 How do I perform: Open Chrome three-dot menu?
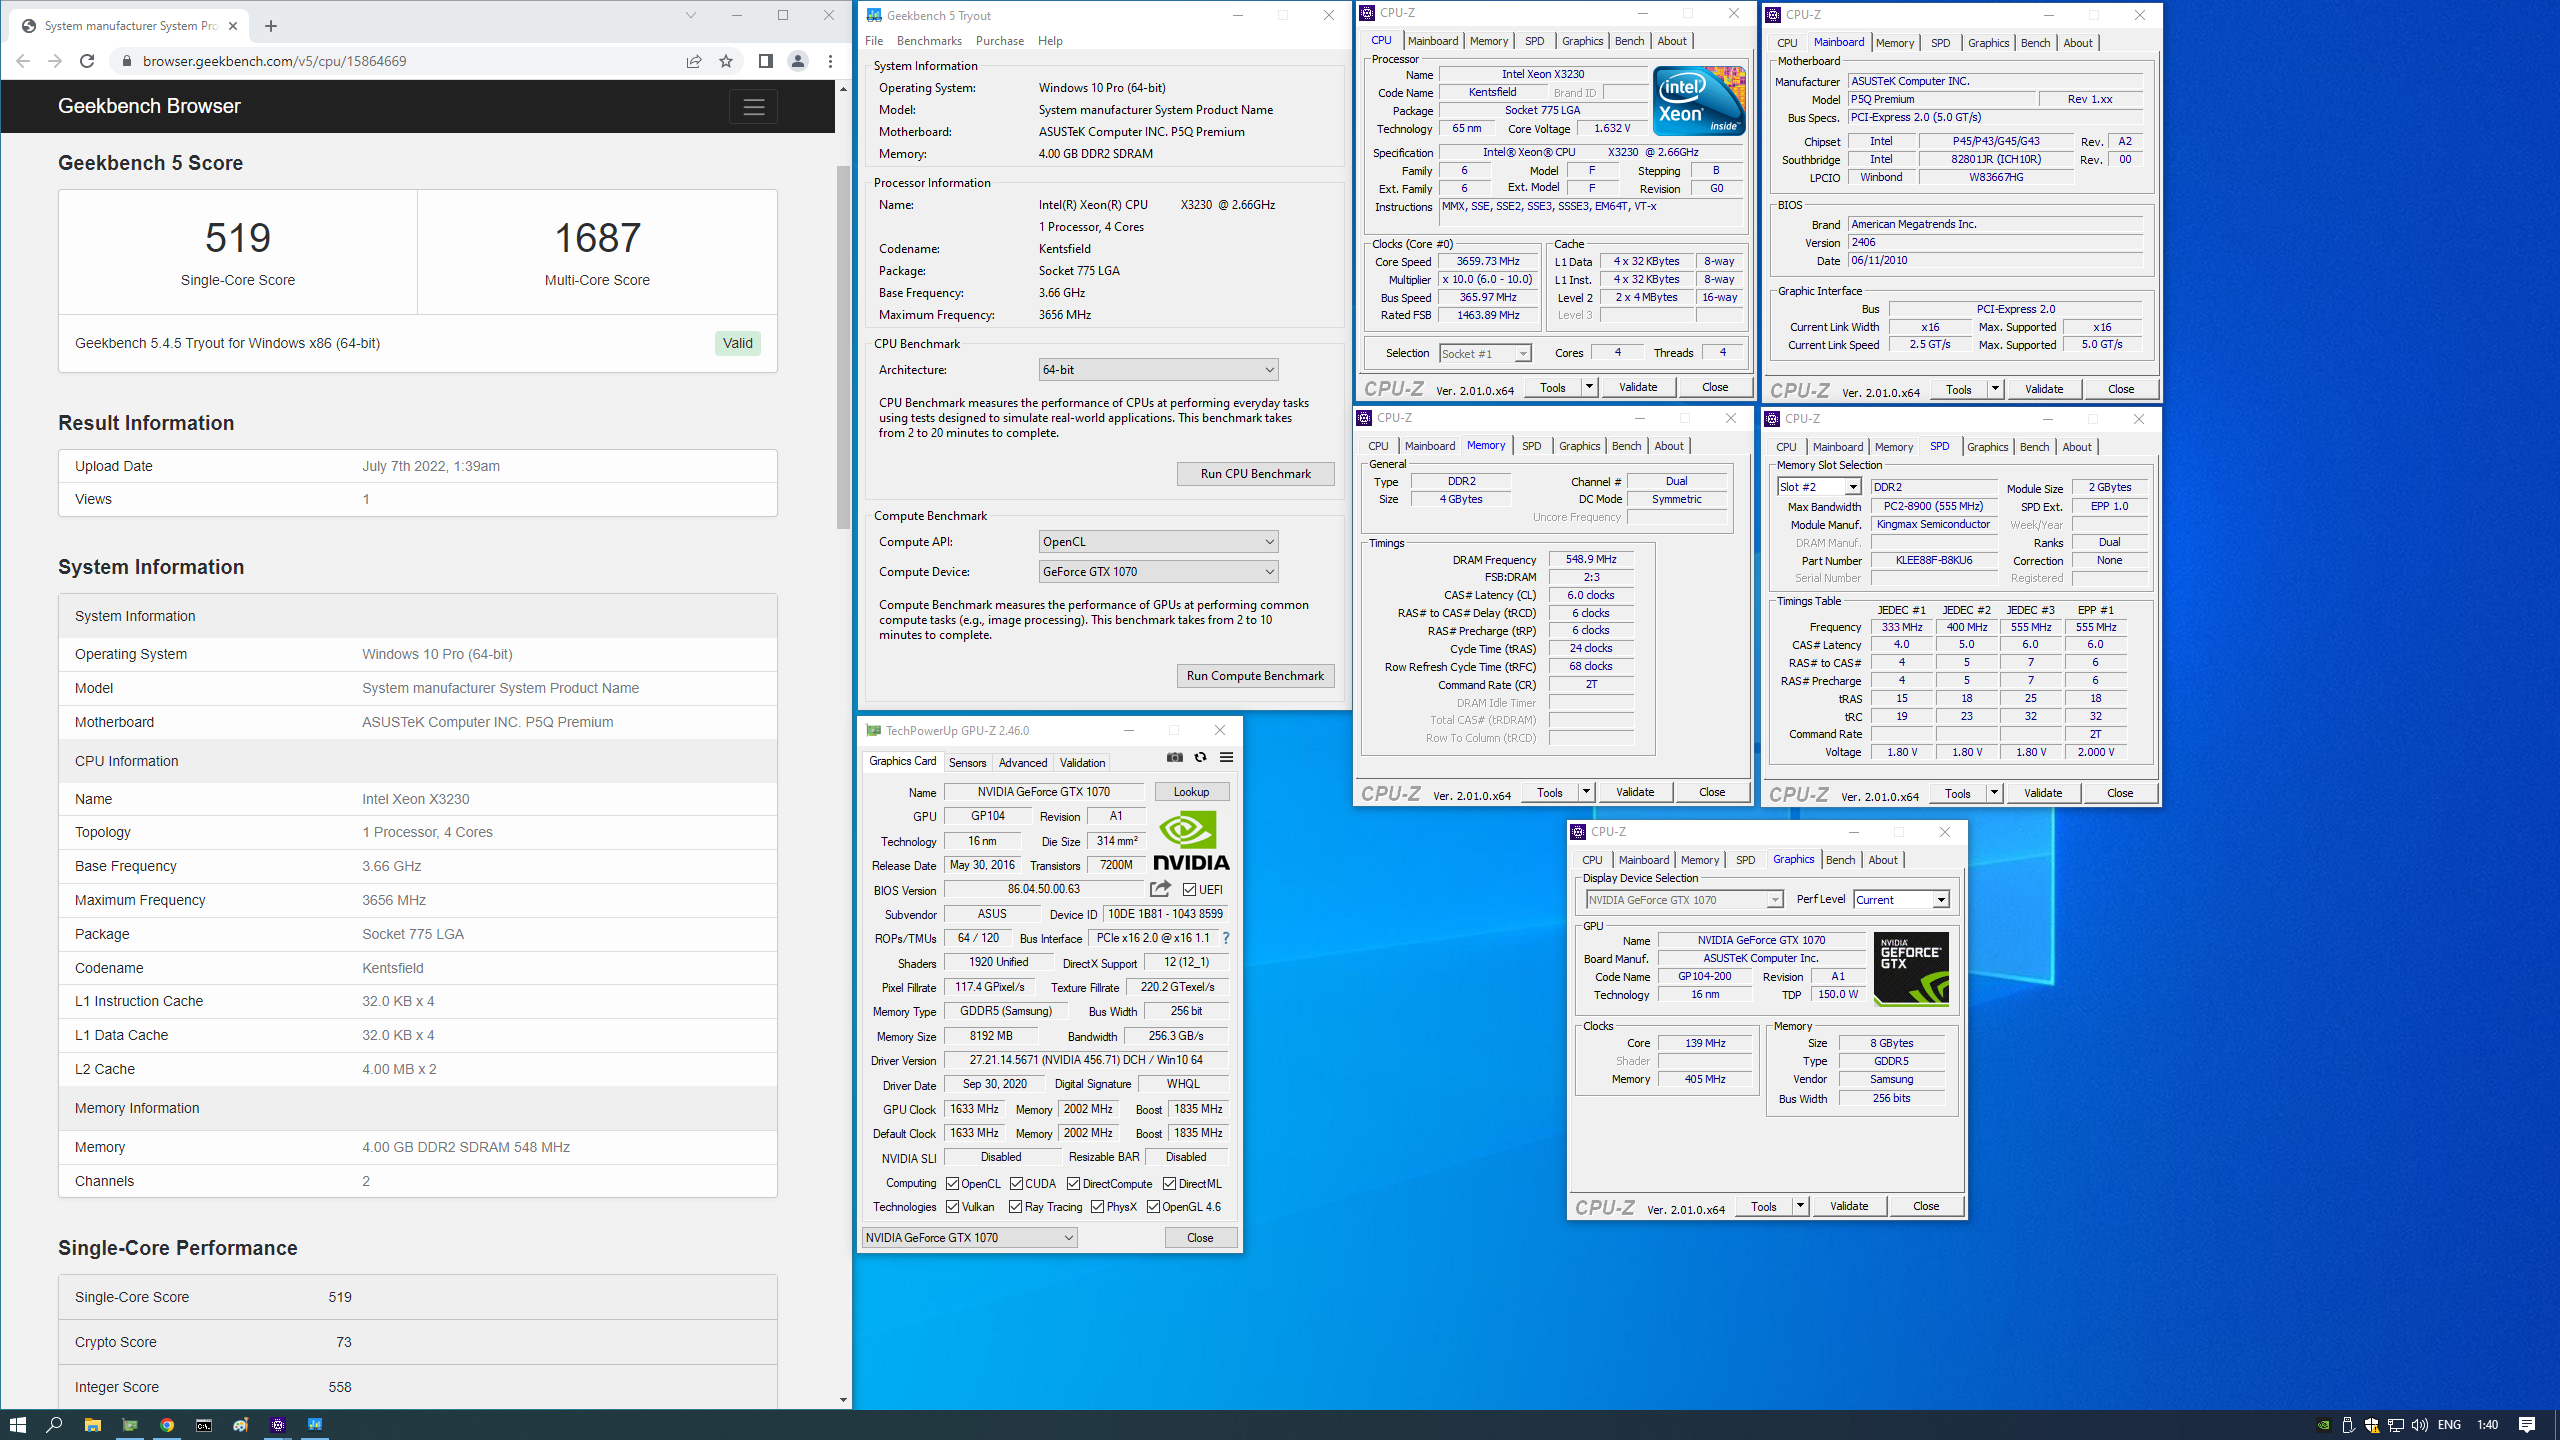[830, 61]
